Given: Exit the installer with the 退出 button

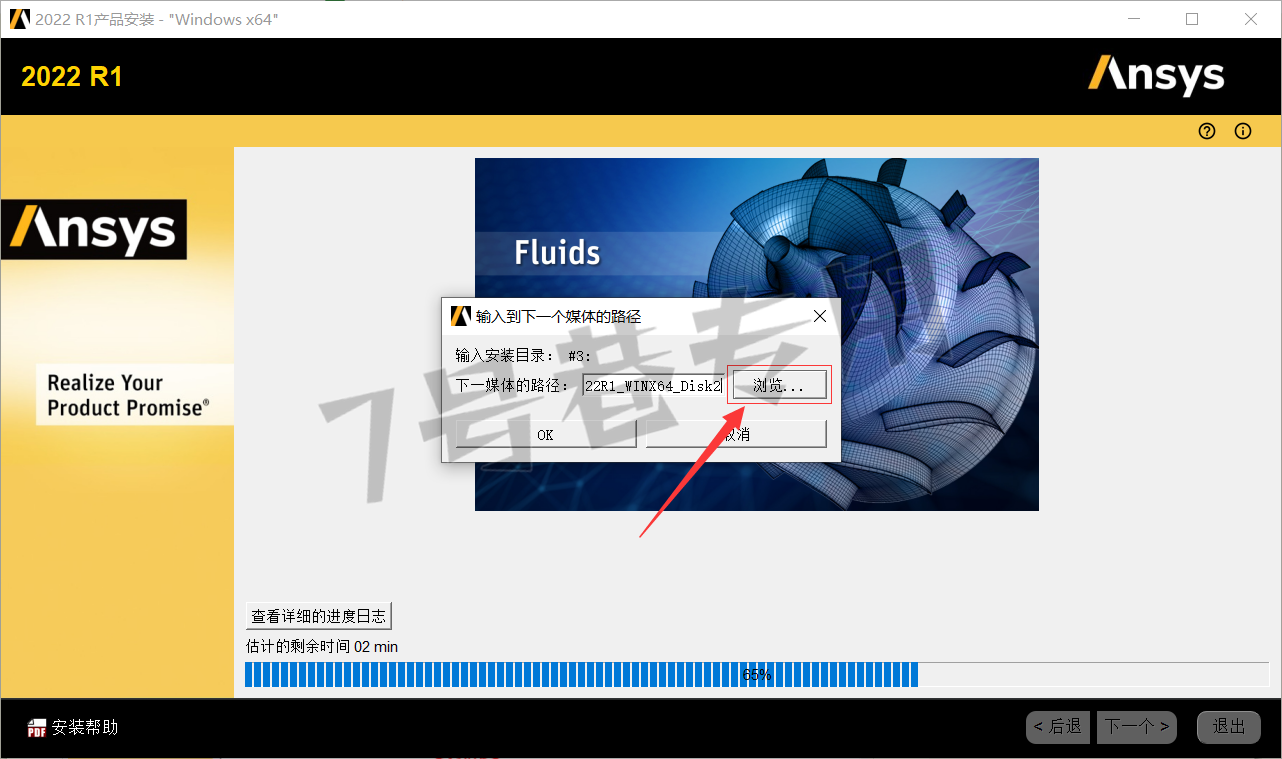Looking at the screenshot, I should (x=1229, y=727).
